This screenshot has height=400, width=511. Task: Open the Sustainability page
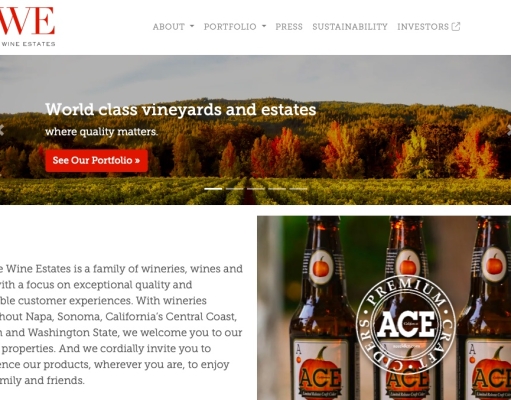point(350,27)
